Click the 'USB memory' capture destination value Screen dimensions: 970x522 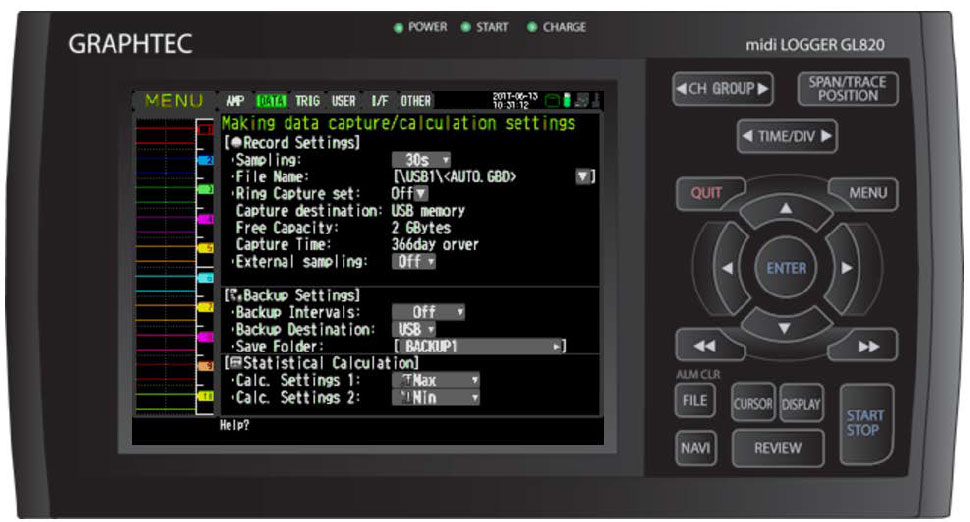point(427,210)
